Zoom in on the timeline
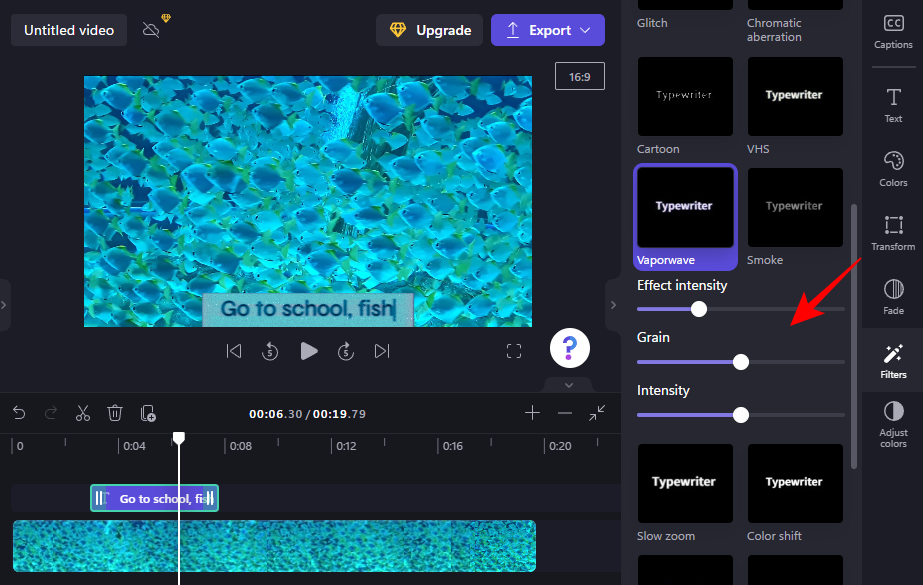This screenshot has width=923, height=585. point(532,413)
